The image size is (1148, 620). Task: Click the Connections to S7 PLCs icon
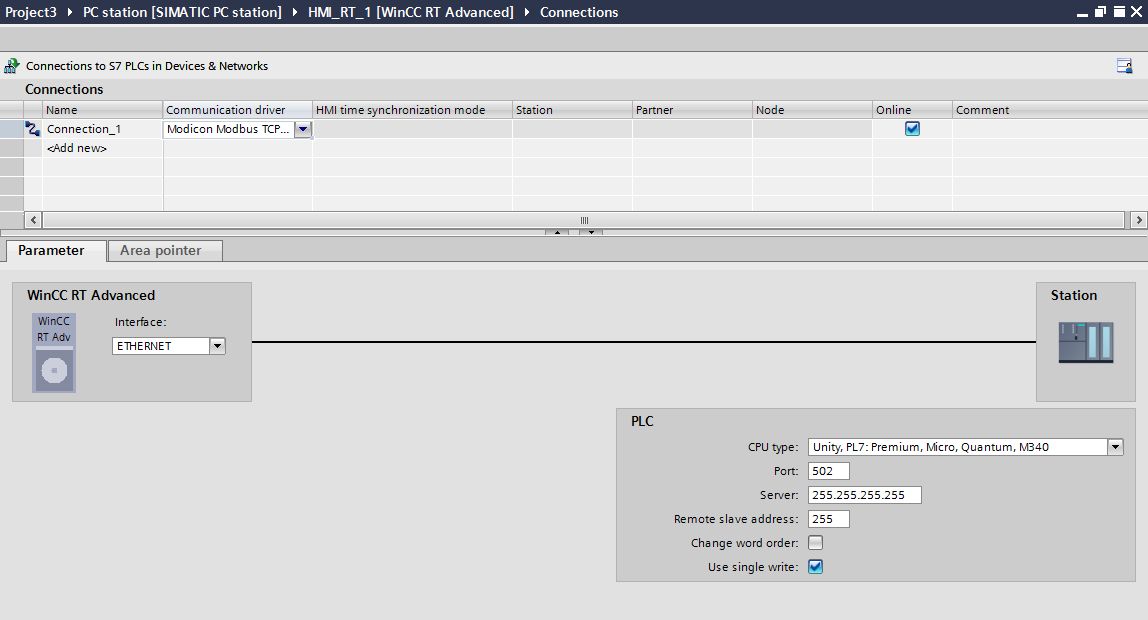(x=11, y=66)
